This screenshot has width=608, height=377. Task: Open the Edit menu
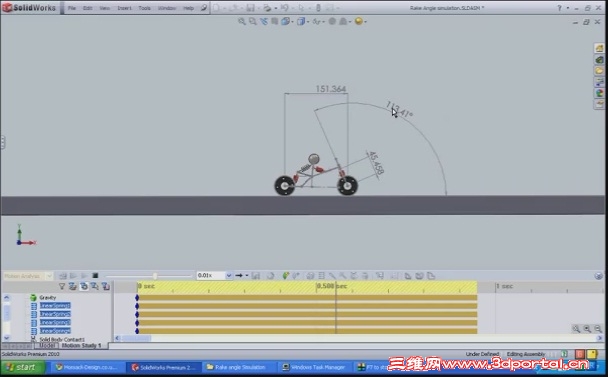tap(88, 8)
